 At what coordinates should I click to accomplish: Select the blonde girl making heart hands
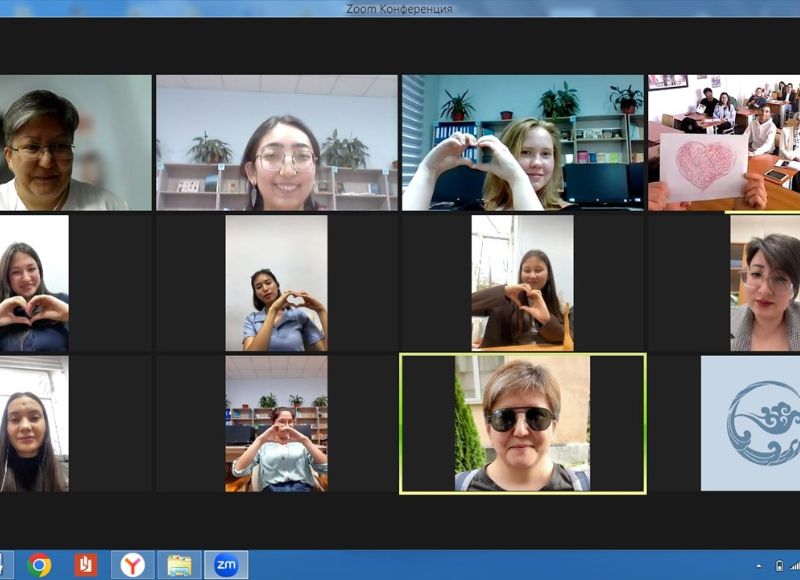522,142
